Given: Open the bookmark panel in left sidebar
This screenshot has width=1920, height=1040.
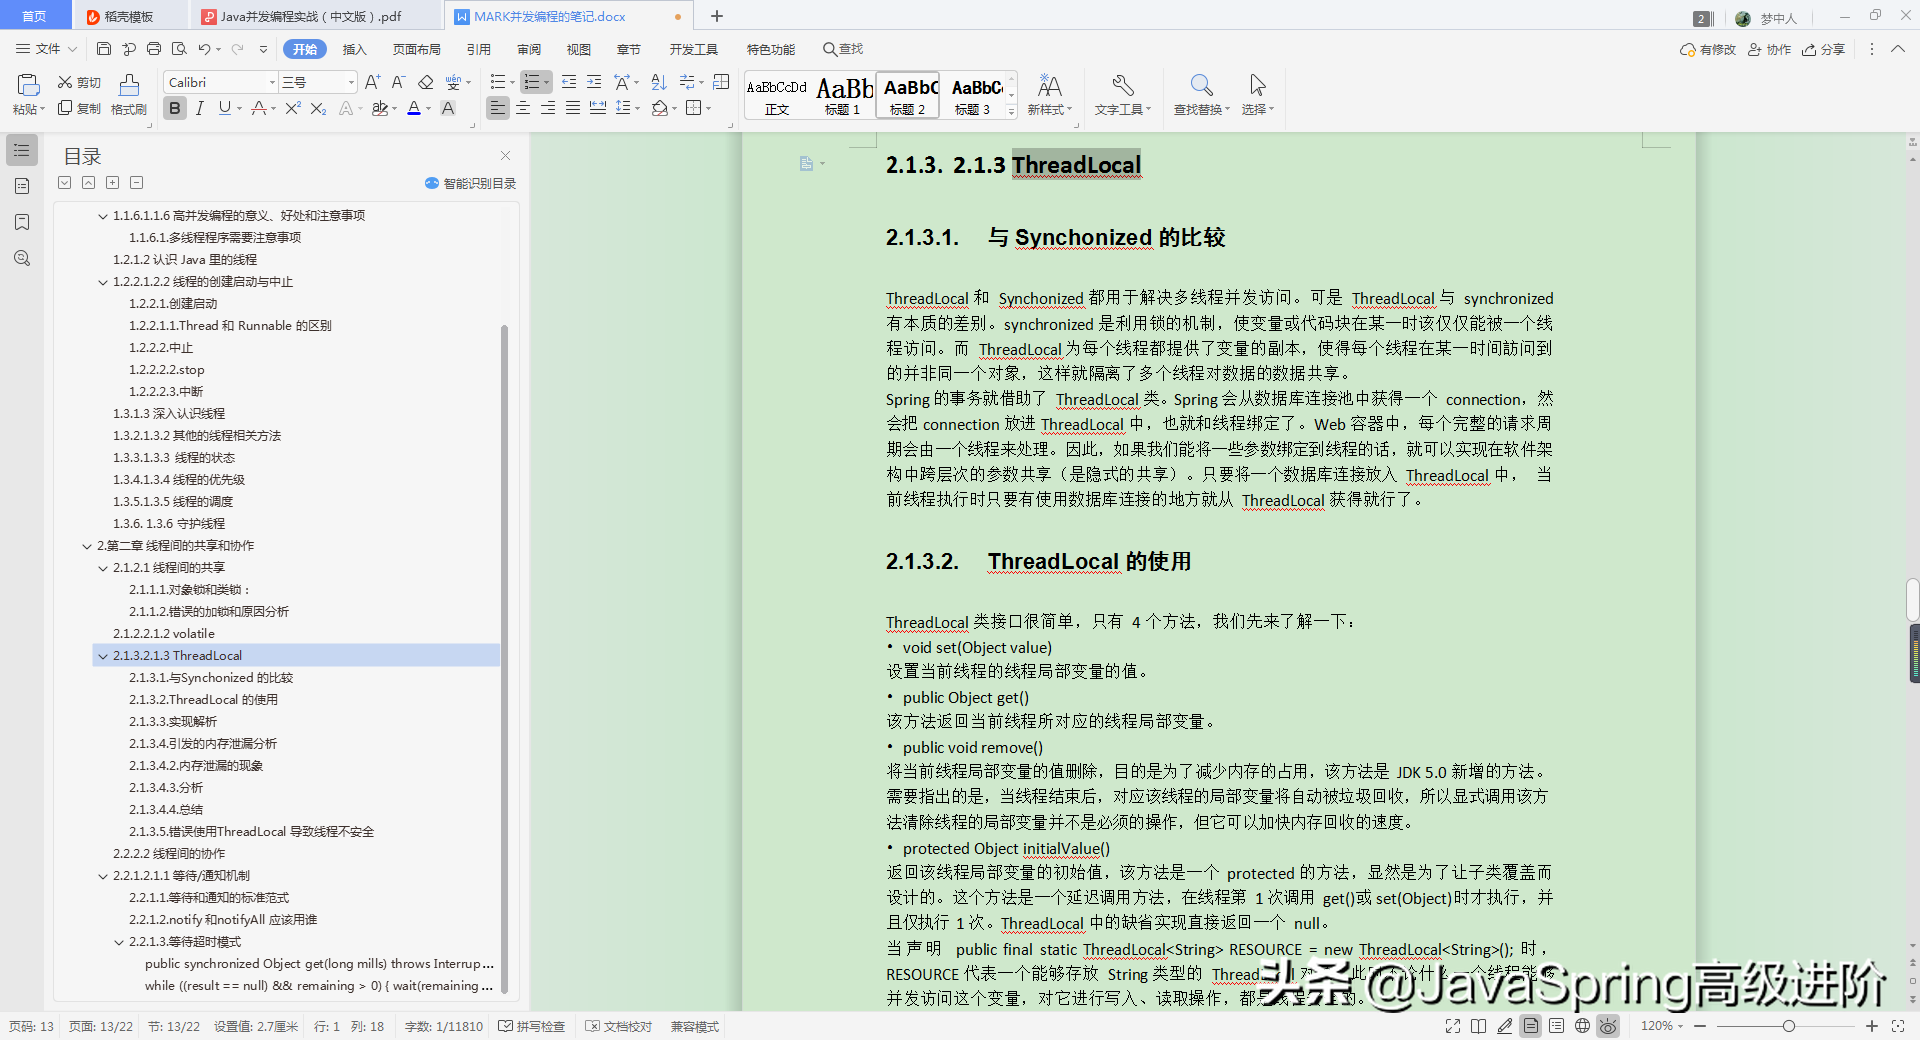Looking at the screenshot, I should (x=22, y=222).
